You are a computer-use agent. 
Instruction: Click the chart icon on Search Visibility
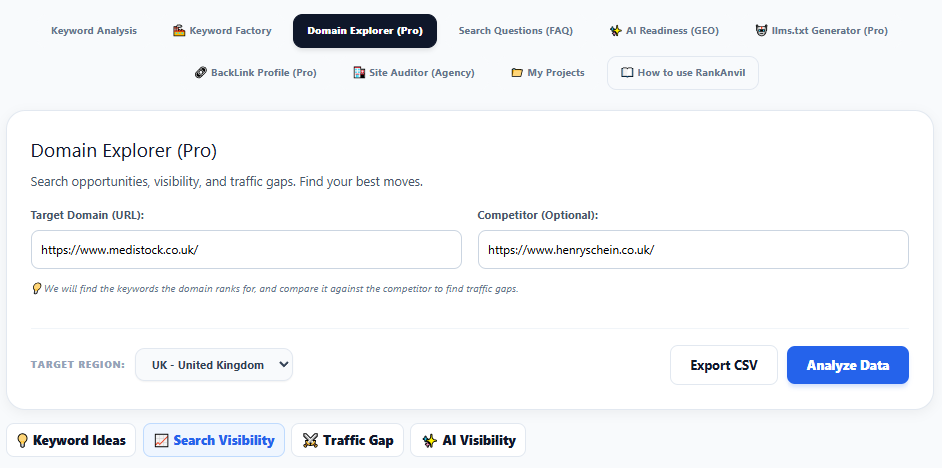click(162, 440)
